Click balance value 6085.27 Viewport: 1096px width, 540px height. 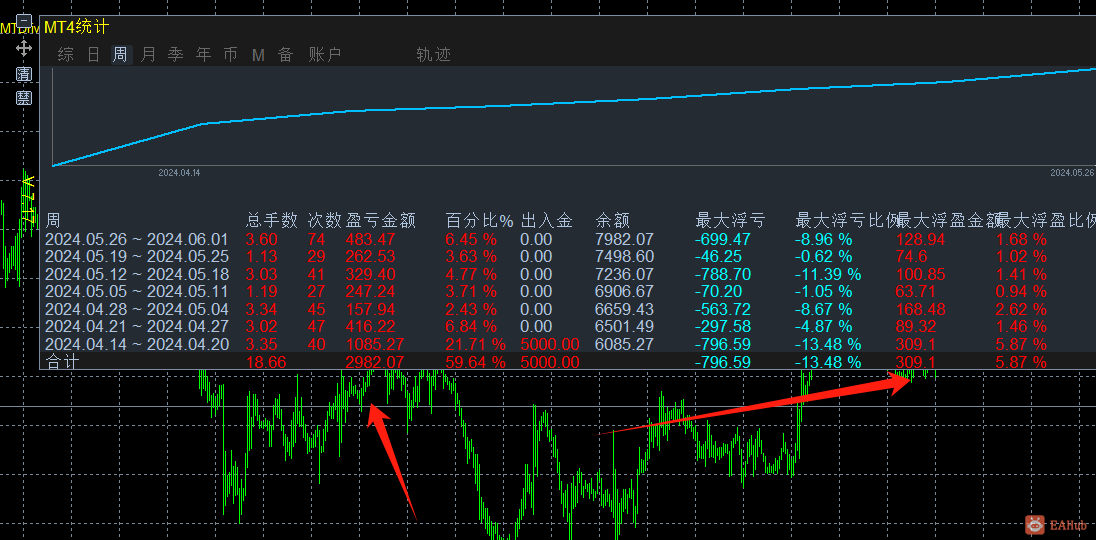pos(624,344)
